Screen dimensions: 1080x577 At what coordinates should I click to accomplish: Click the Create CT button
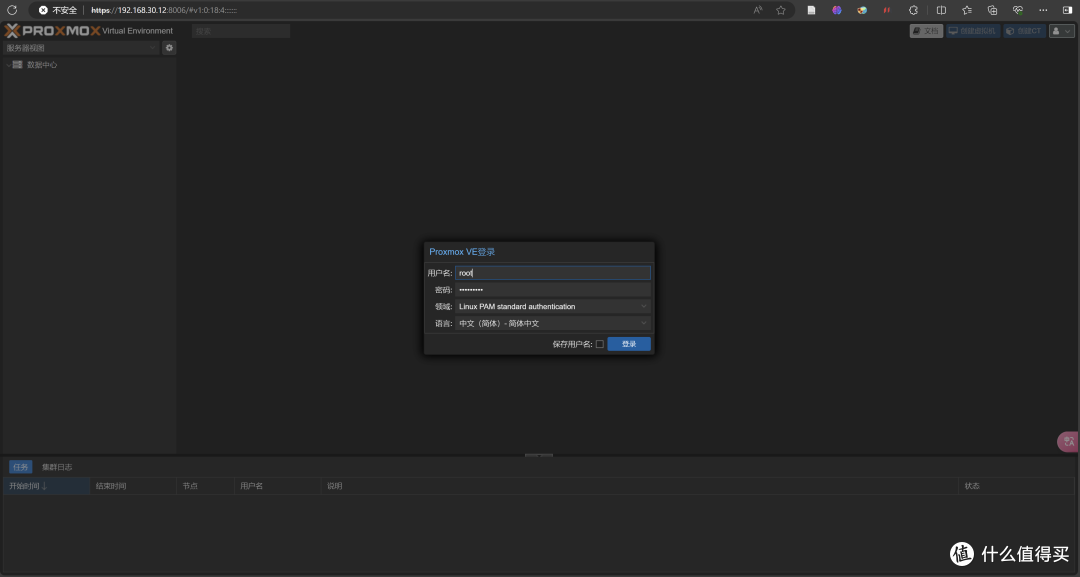pos(1024,31)
